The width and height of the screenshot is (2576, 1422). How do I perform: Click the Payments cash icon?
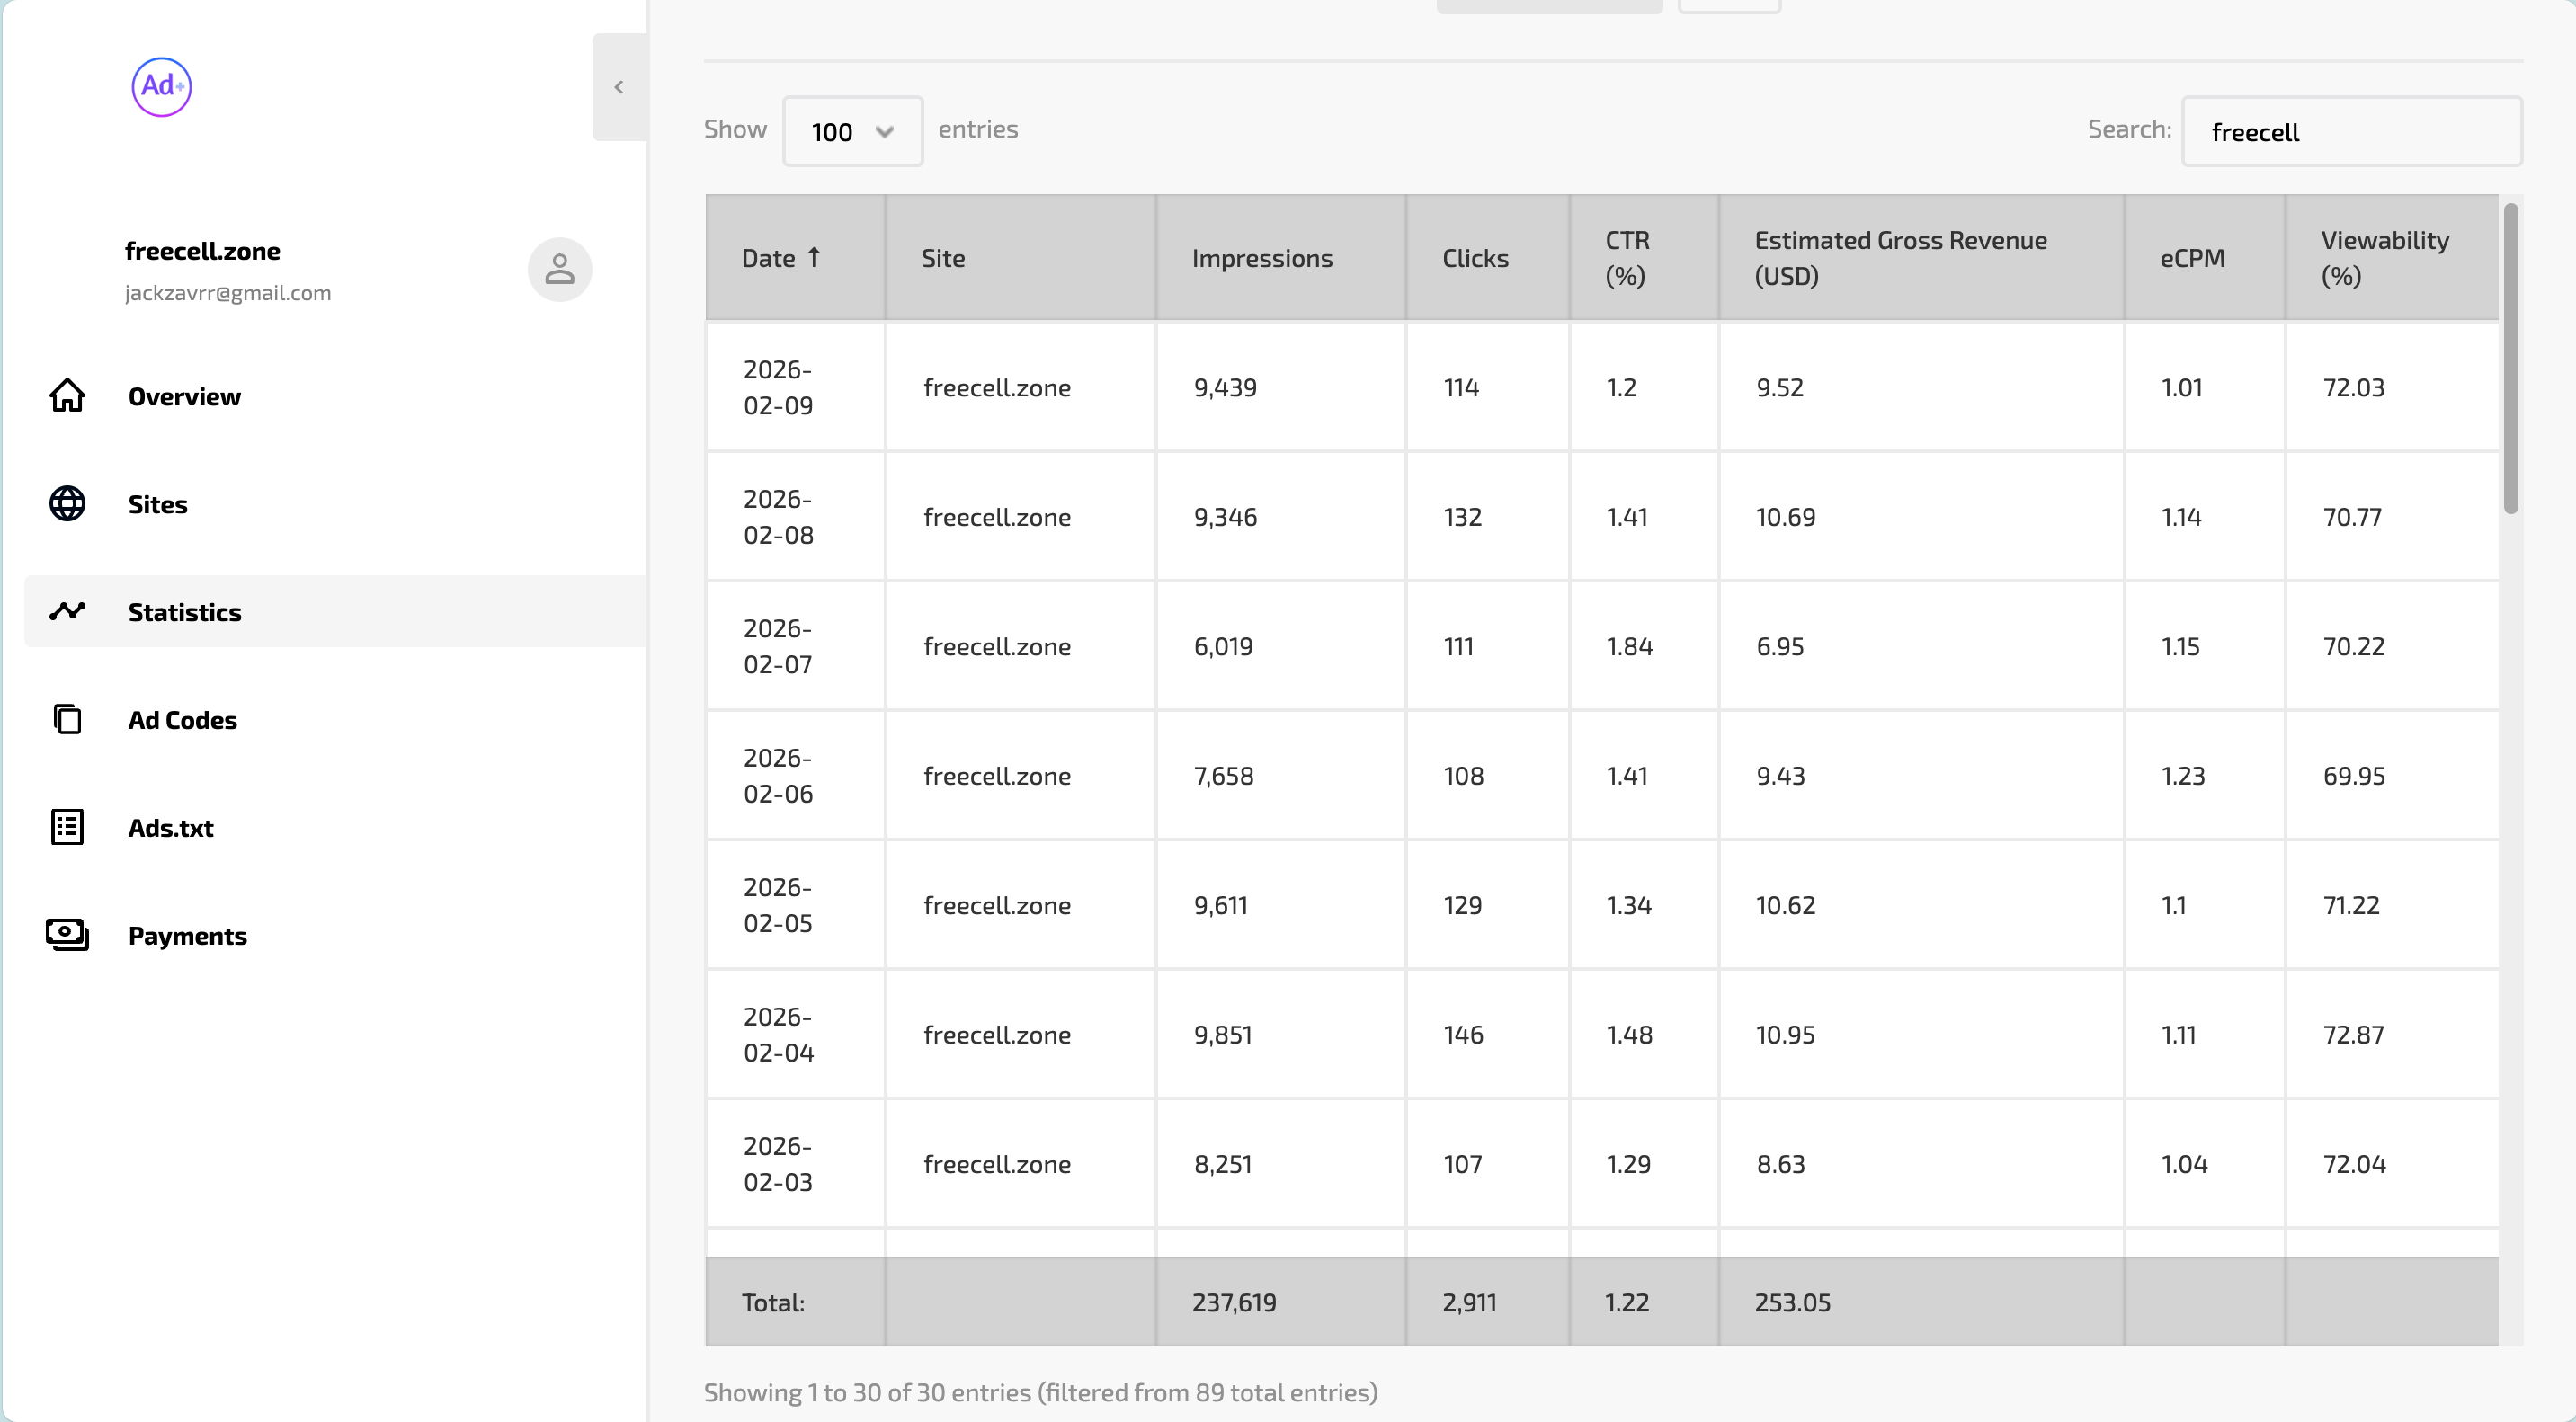67,935
